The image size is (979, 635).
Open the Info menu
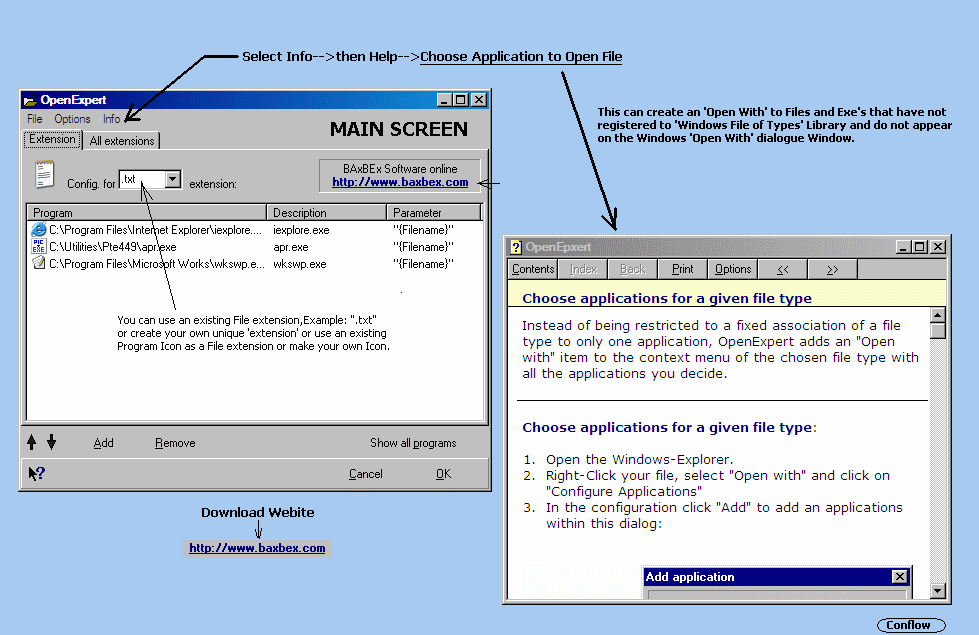tap(111, 119)
